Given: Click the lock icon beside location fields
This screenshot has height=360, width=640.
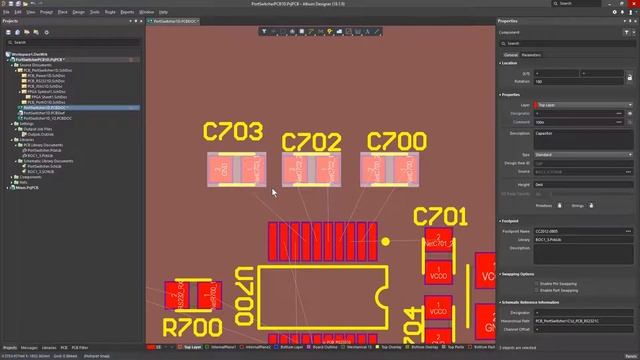Looking at the screenshot, I should coord(630,77).
